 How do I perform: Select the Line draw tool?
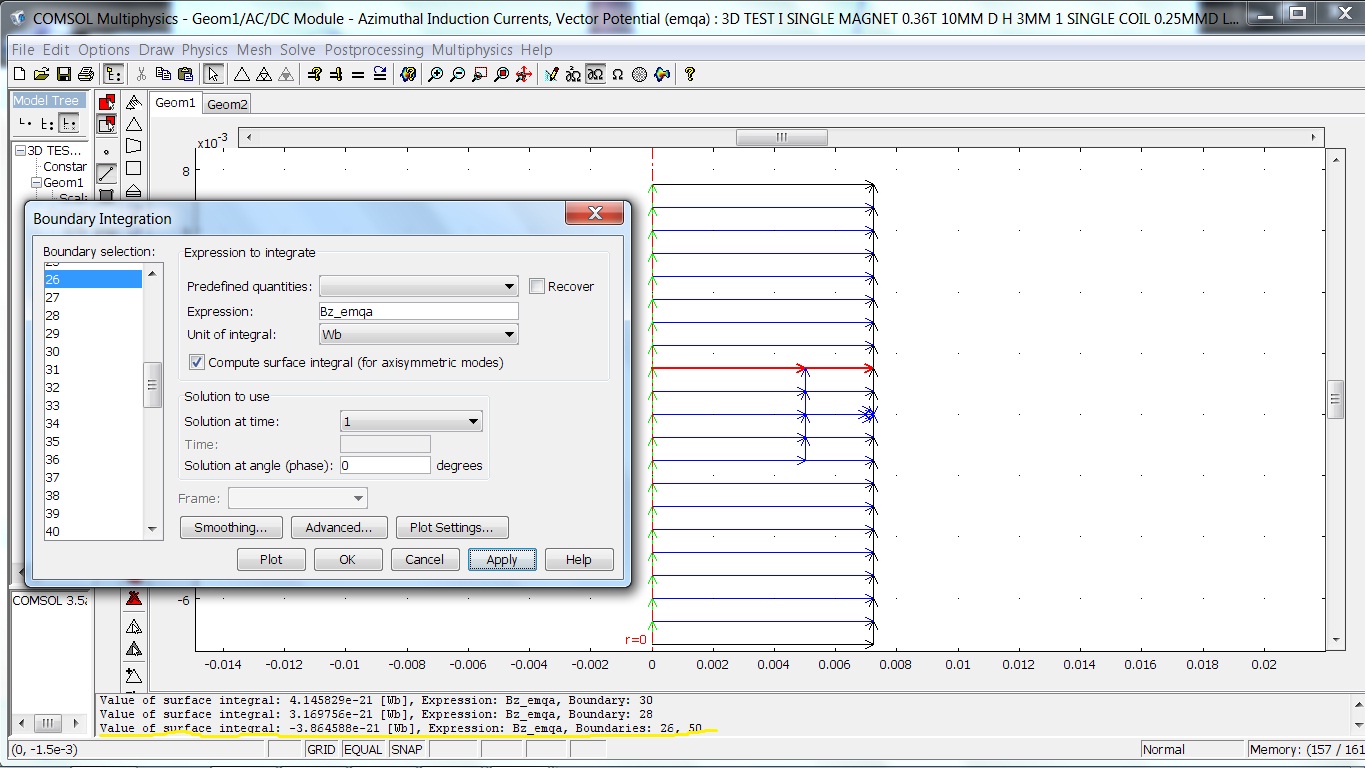[106, 174]
